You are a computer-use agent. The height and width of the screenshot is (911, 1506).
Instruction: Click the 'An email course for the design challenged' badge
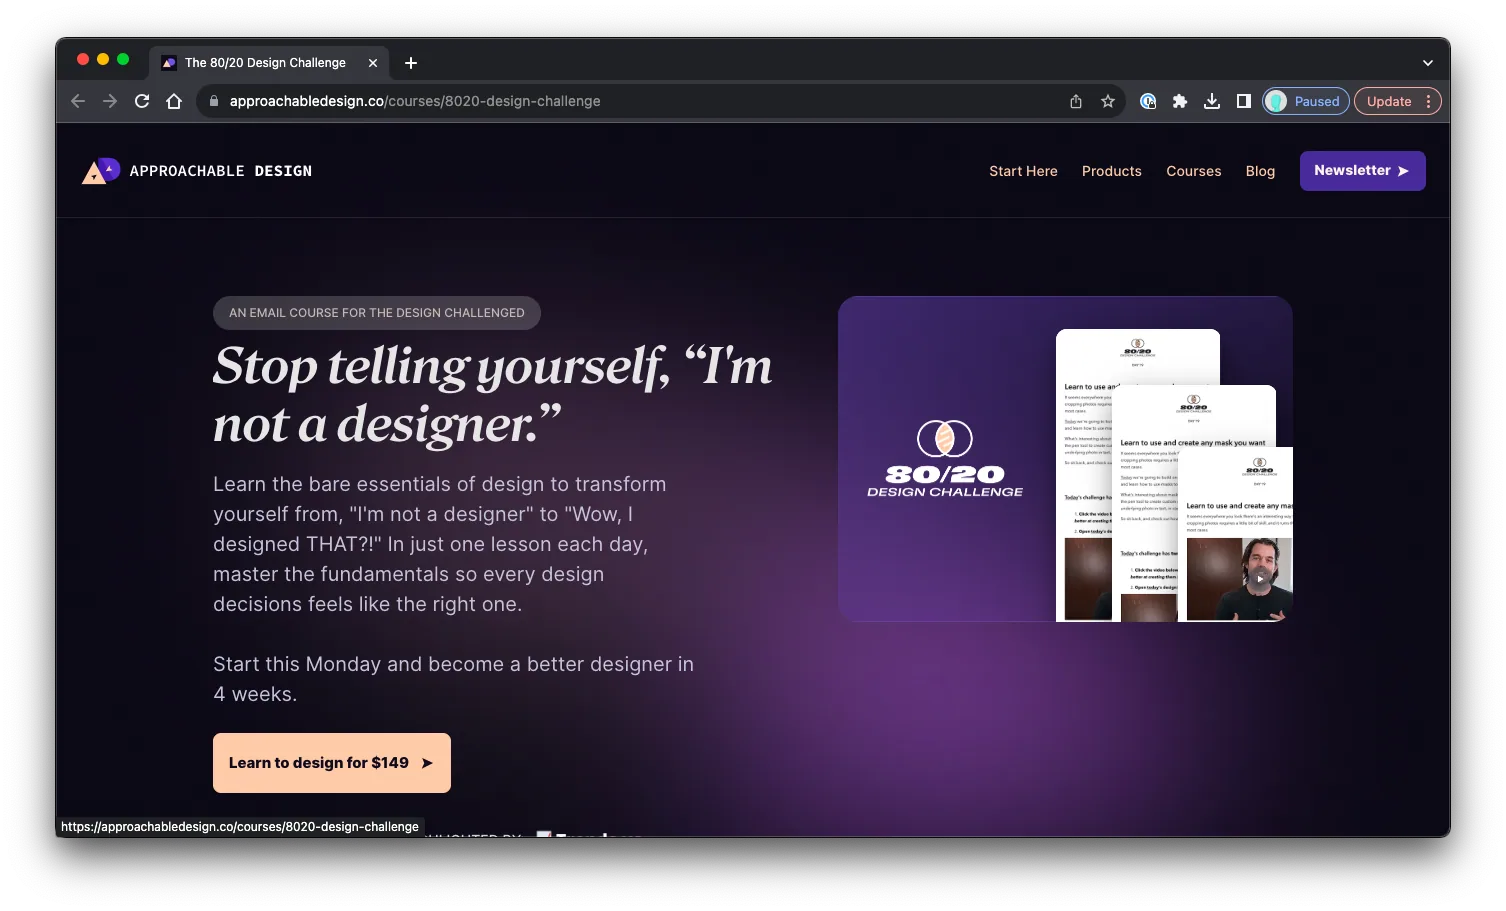[377, 313]
